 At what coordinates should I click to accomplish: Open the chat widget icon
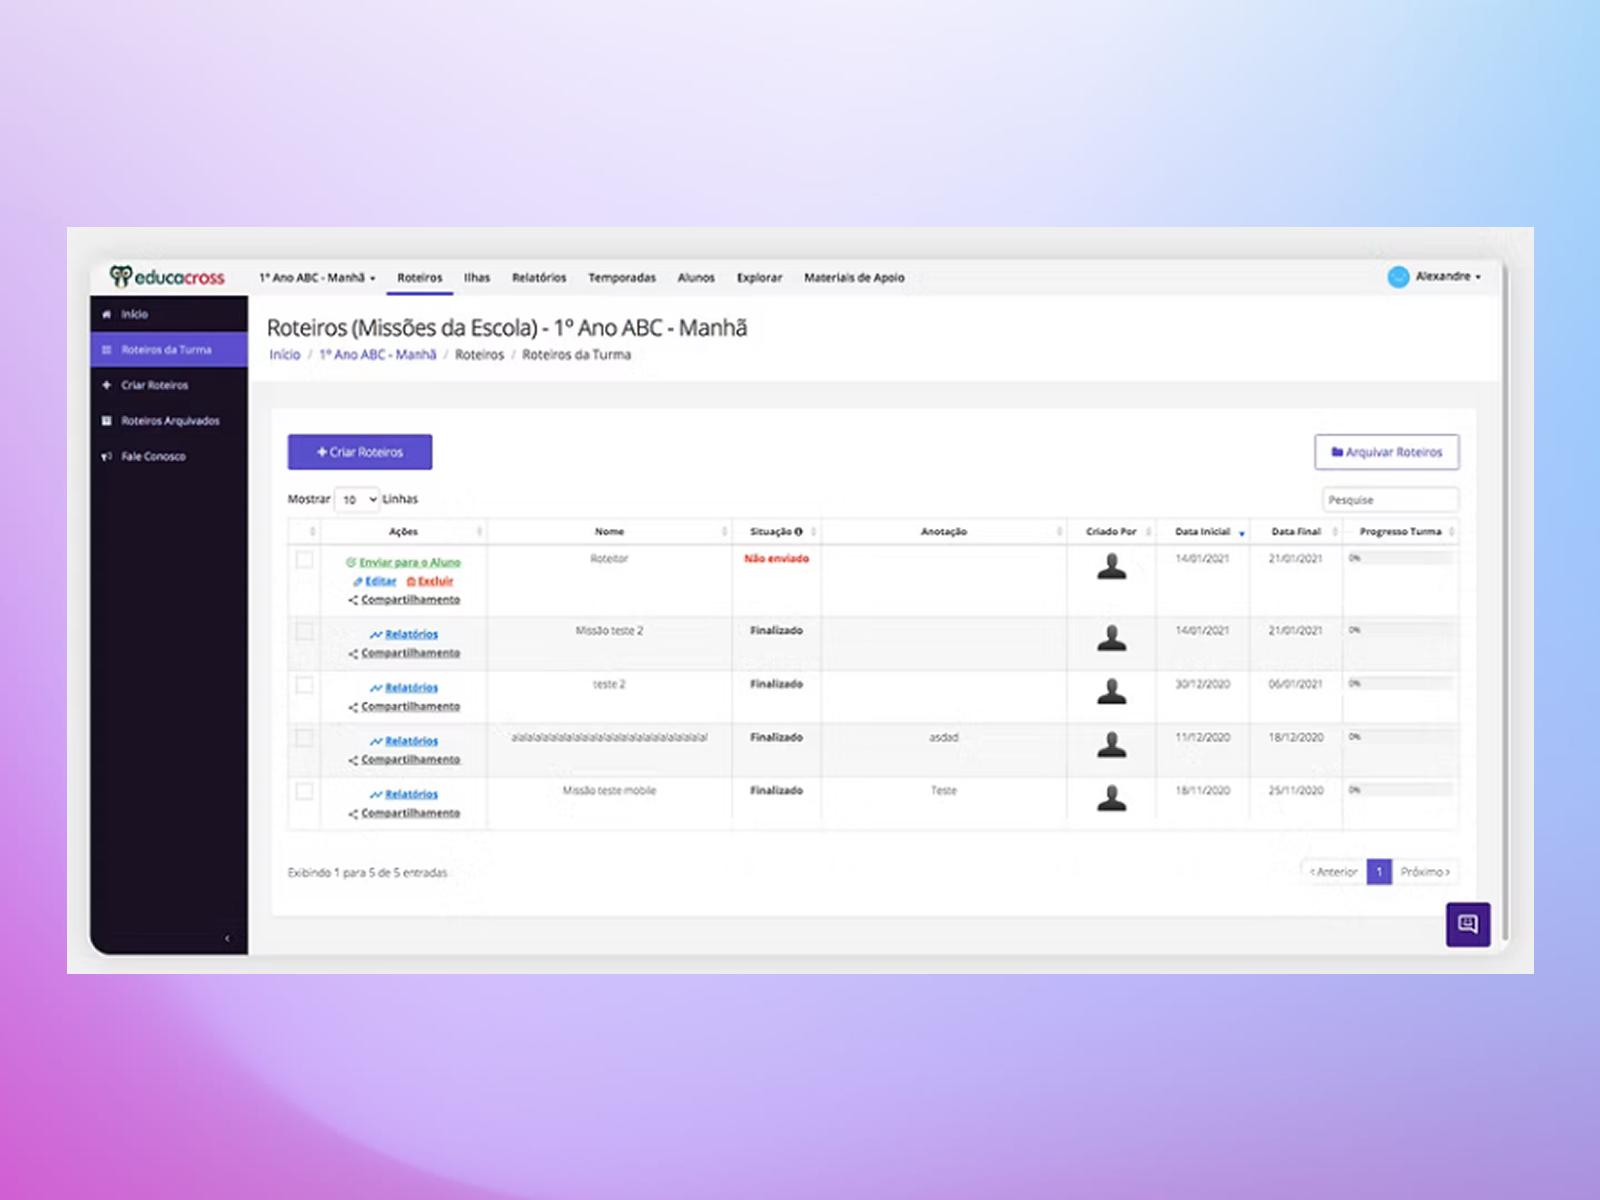click(1467, 924)
